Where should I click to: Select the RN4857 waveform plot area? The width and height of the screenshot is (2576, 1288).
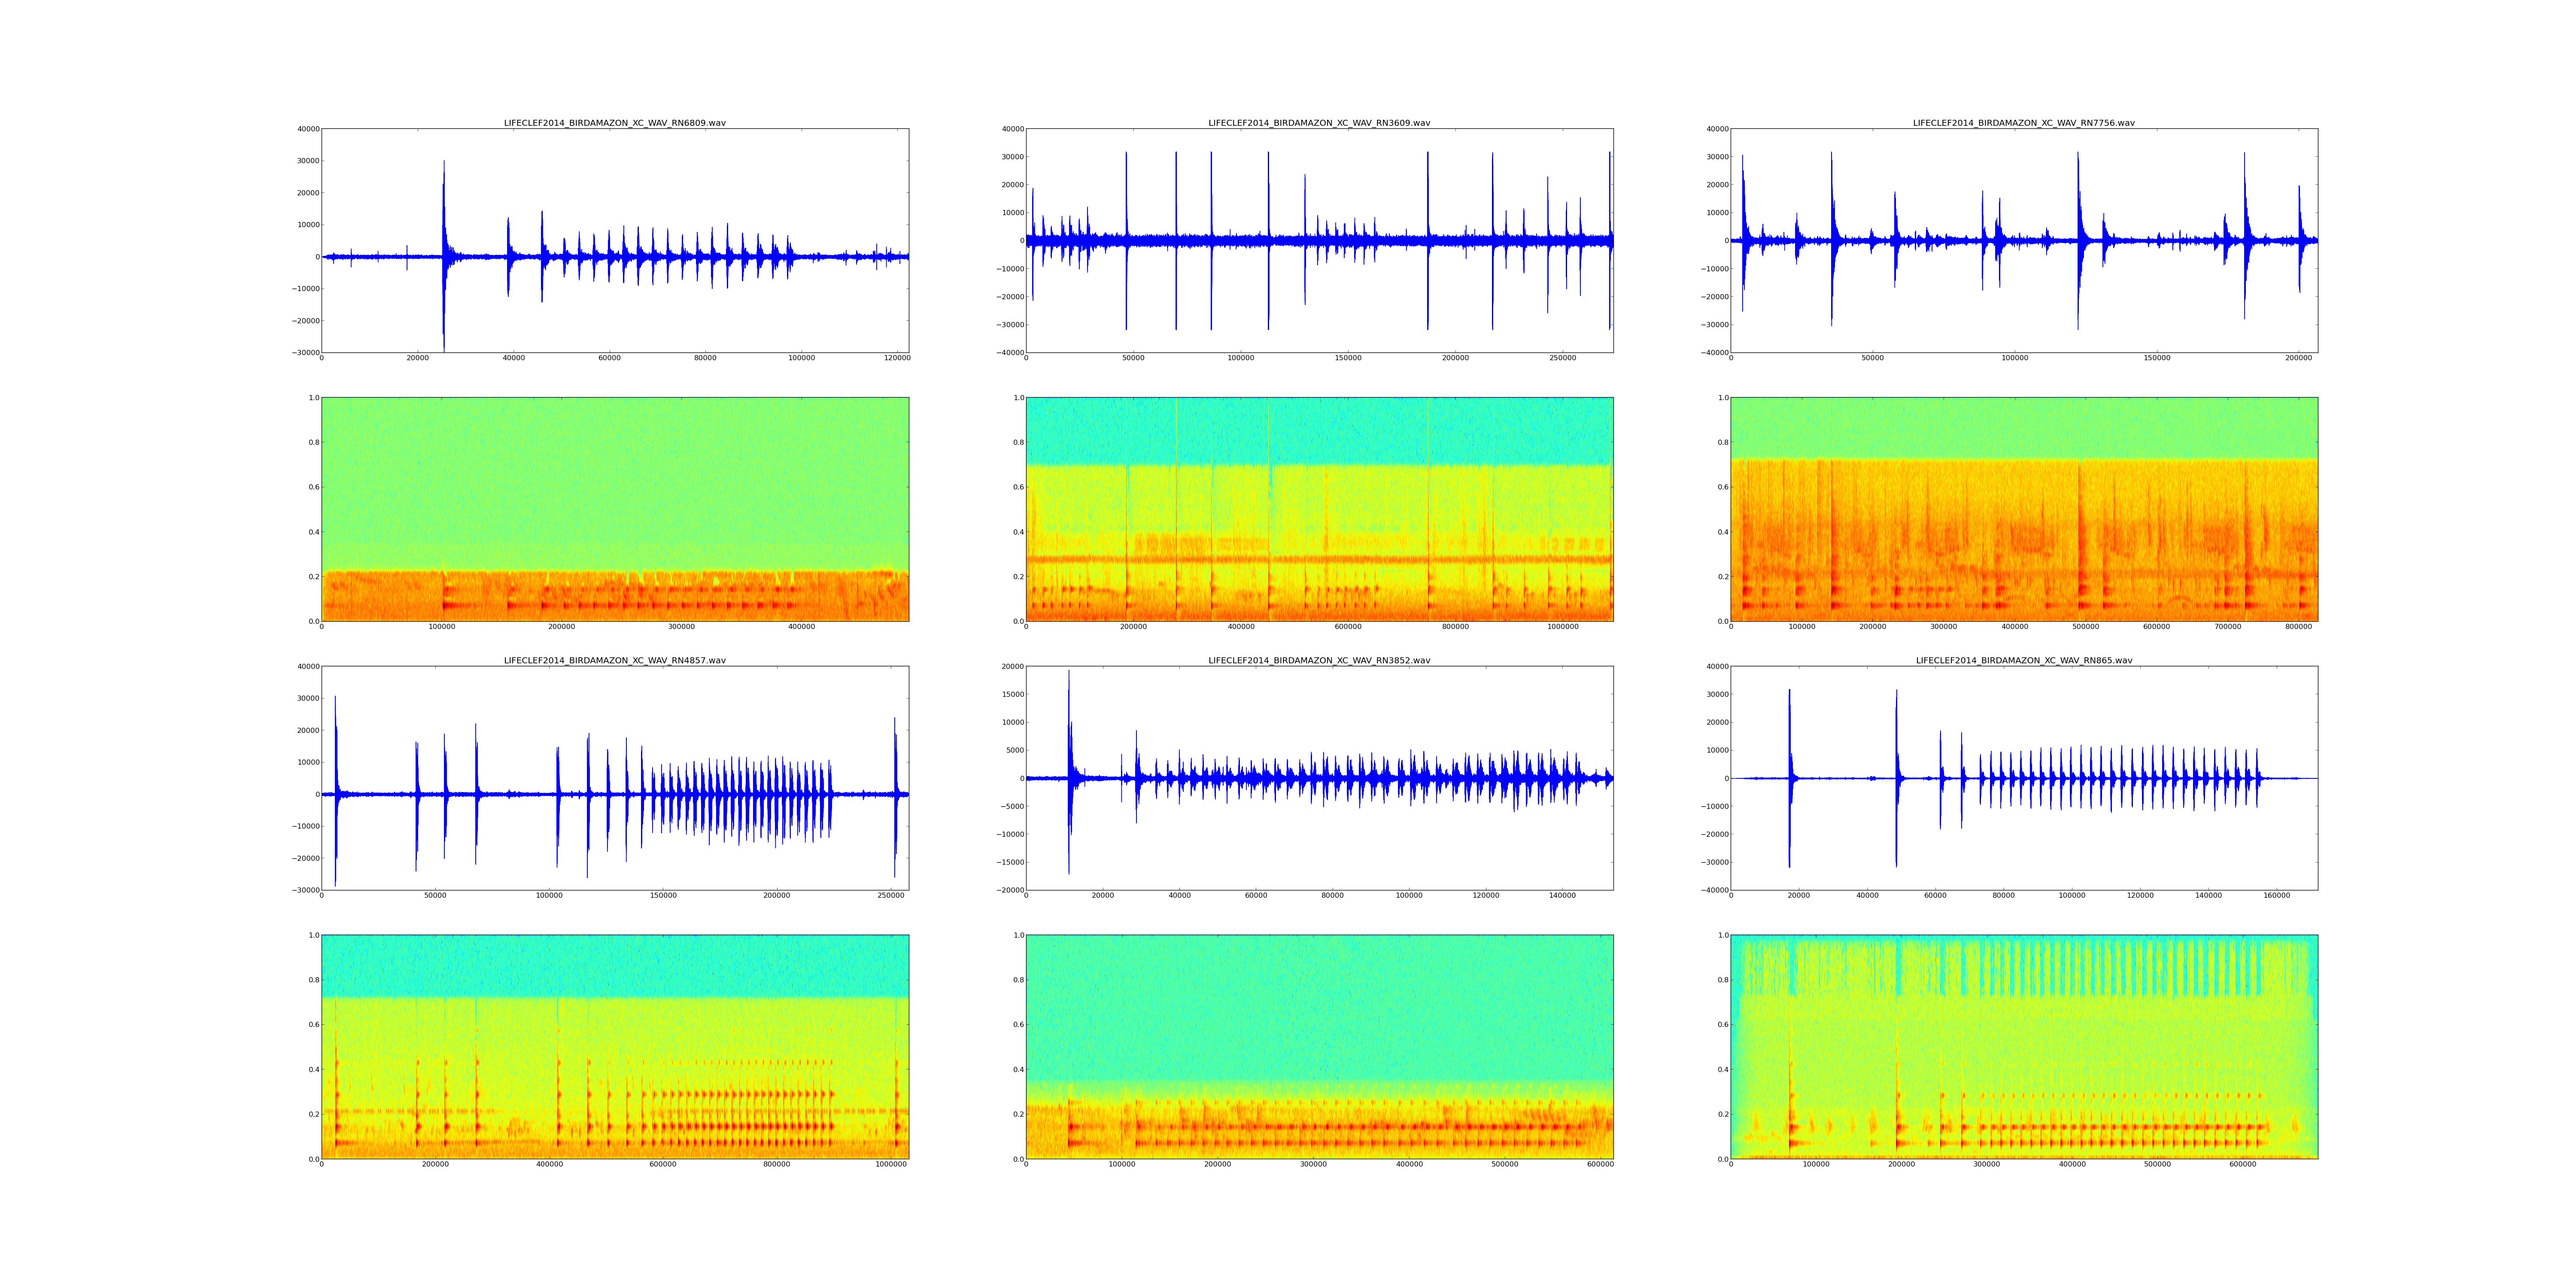(x=614, y=778)
